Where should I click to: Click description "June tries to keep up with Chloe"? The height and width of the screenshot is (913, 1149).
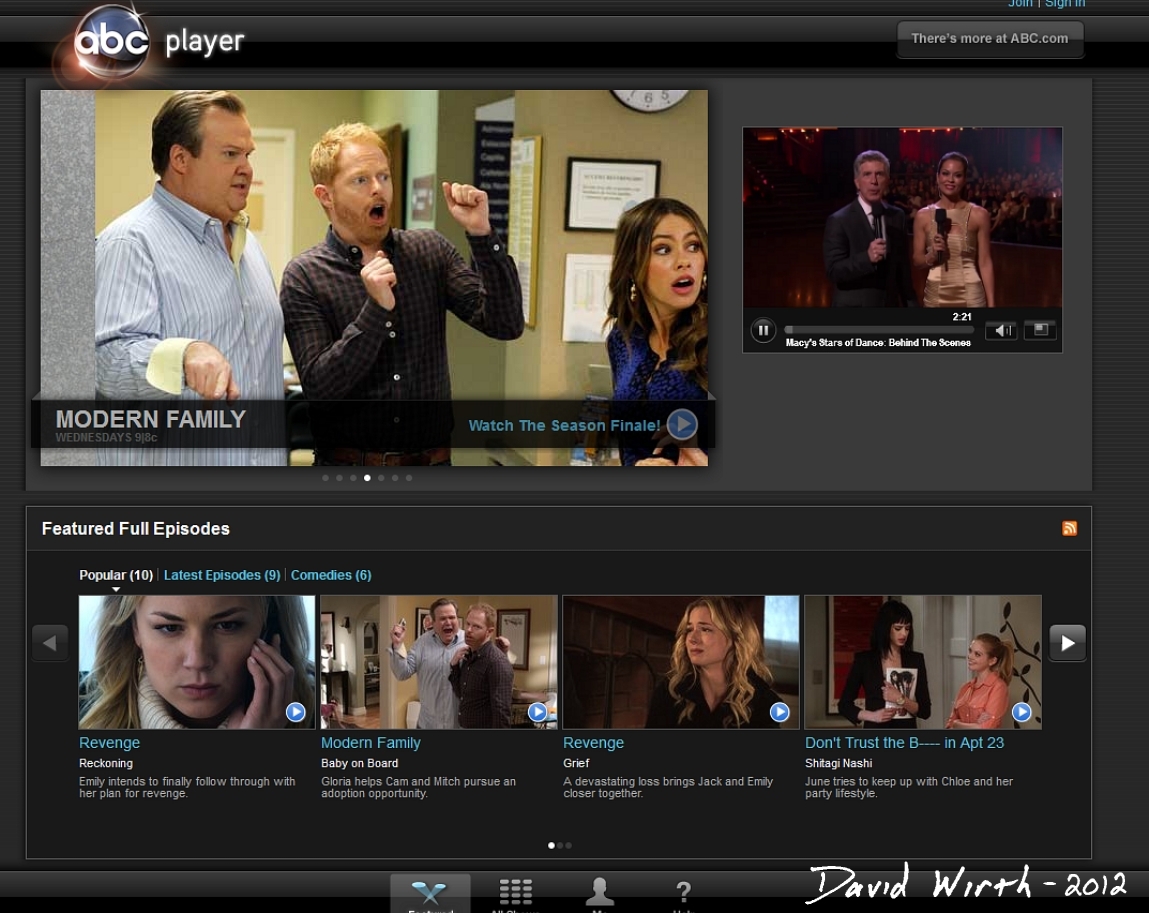[909, 787]
